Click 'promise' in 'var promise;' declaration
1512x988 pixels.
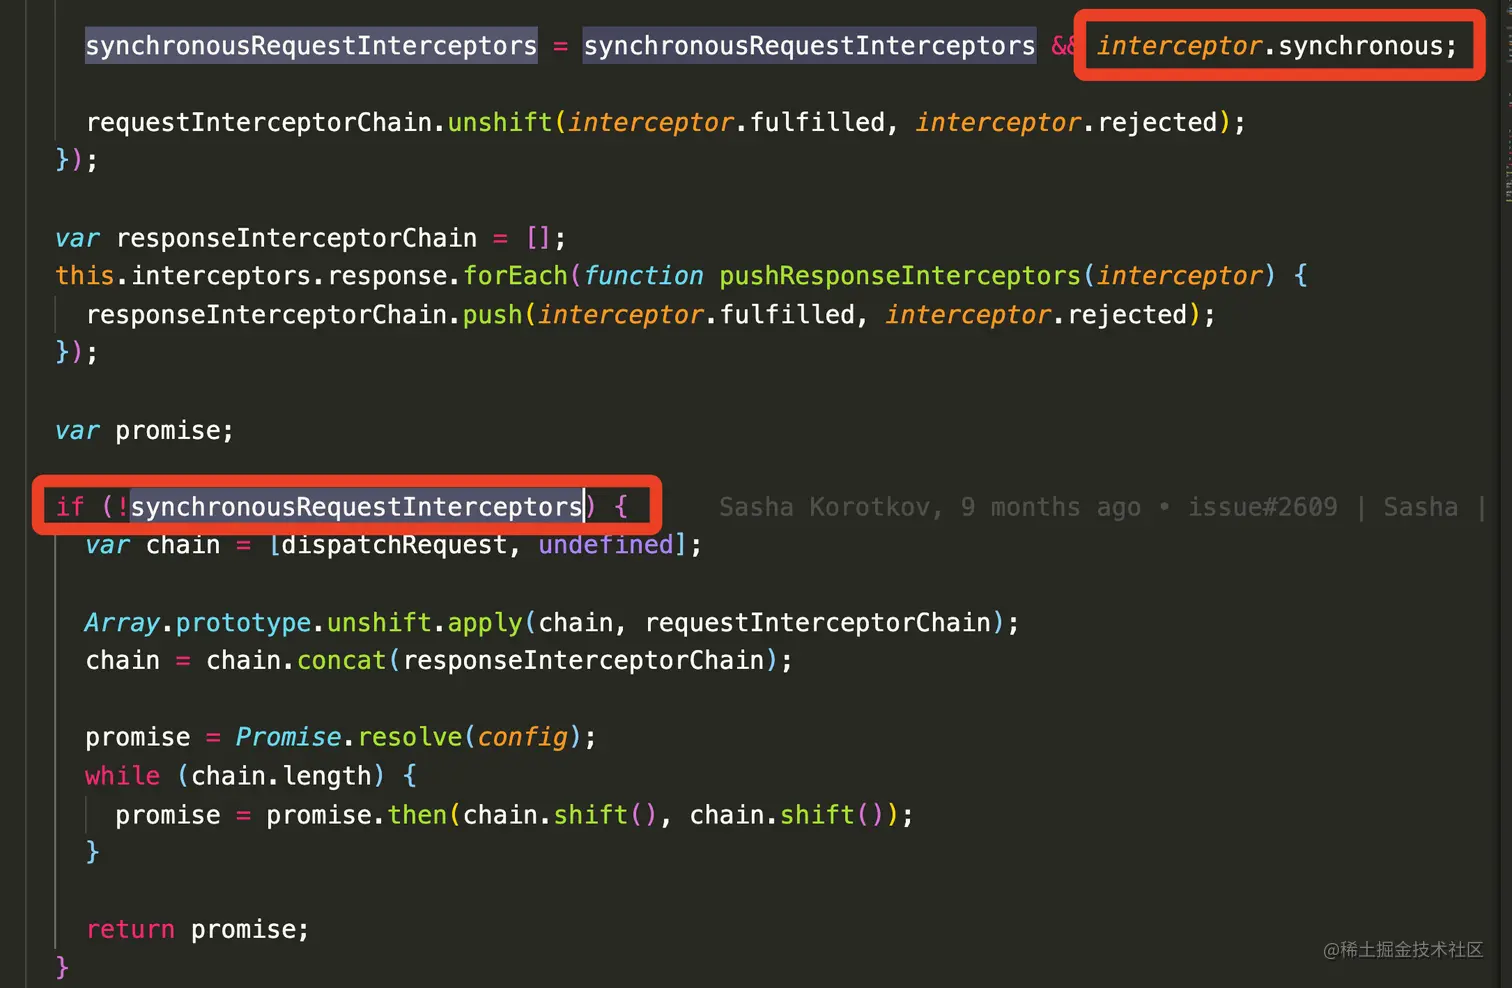pos(168,431)
